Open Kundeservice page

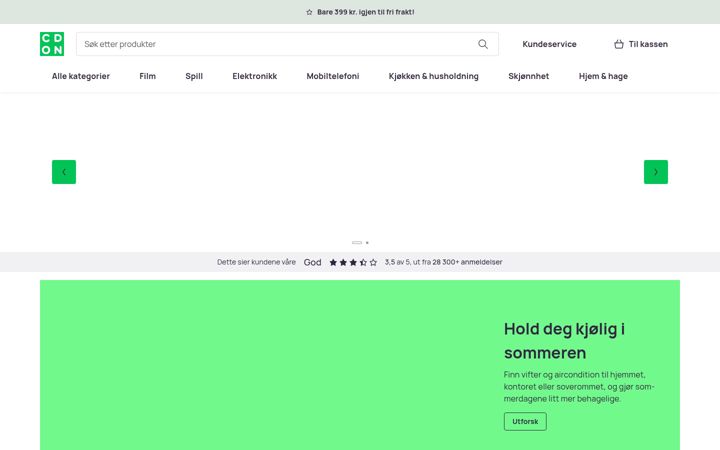pyautogui.click(x=549, y=44)
